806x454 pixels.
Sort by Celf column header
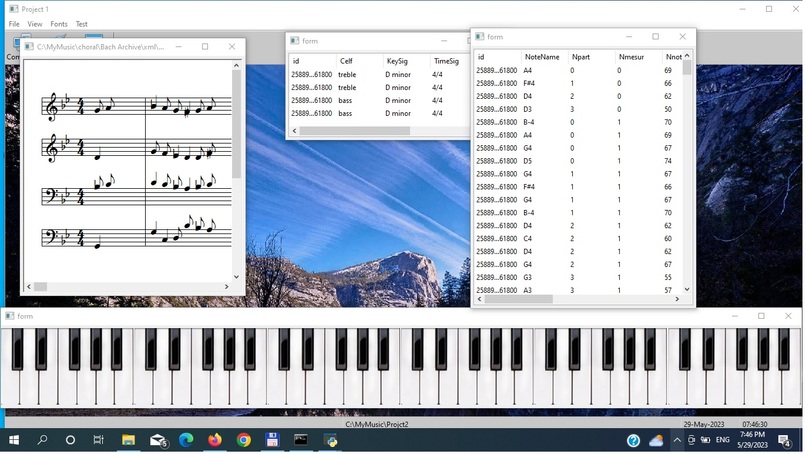346,61
